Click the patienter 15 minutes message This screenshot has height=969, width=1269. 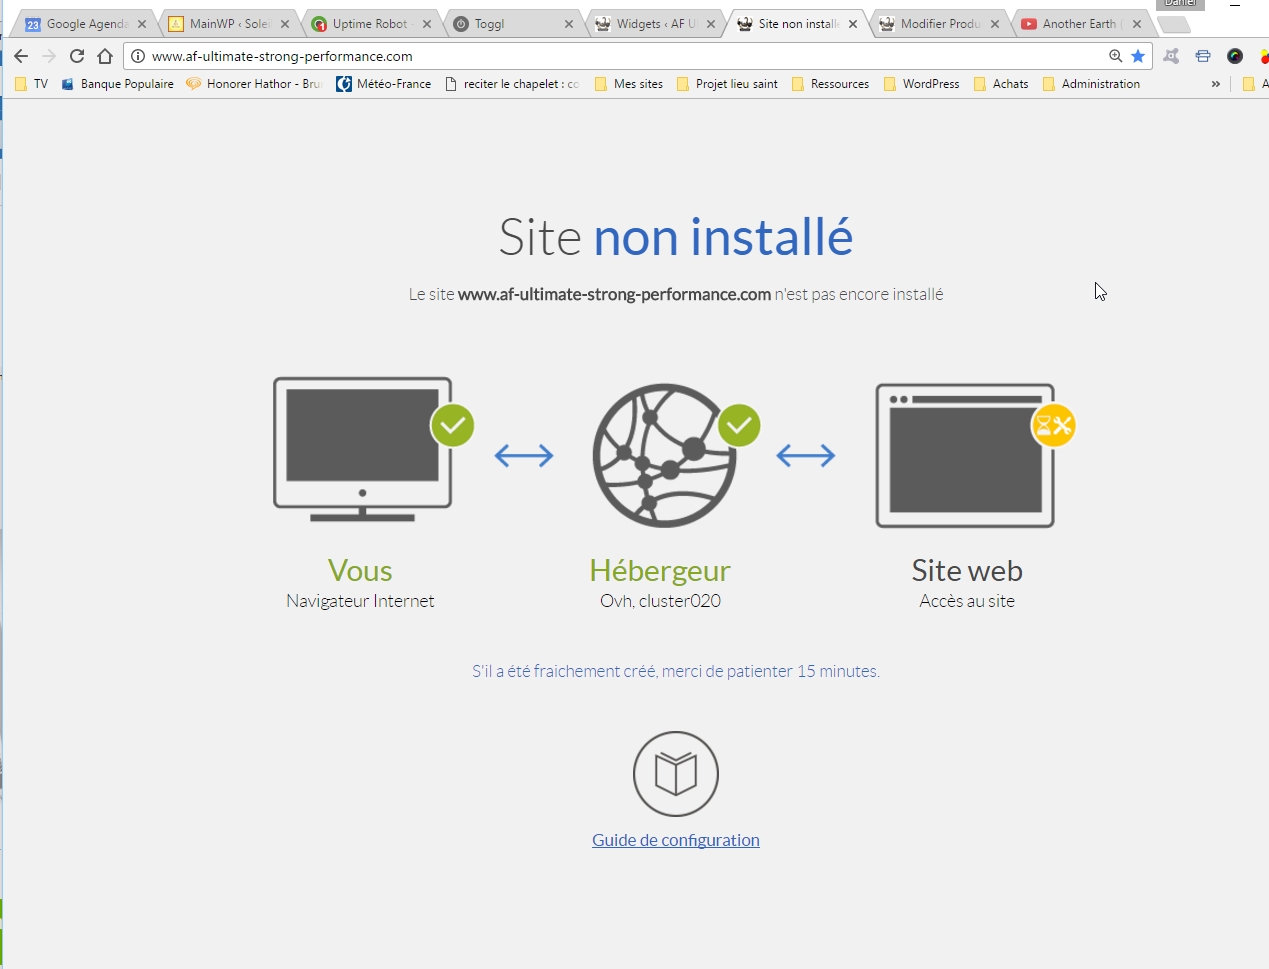pos(676,671)
